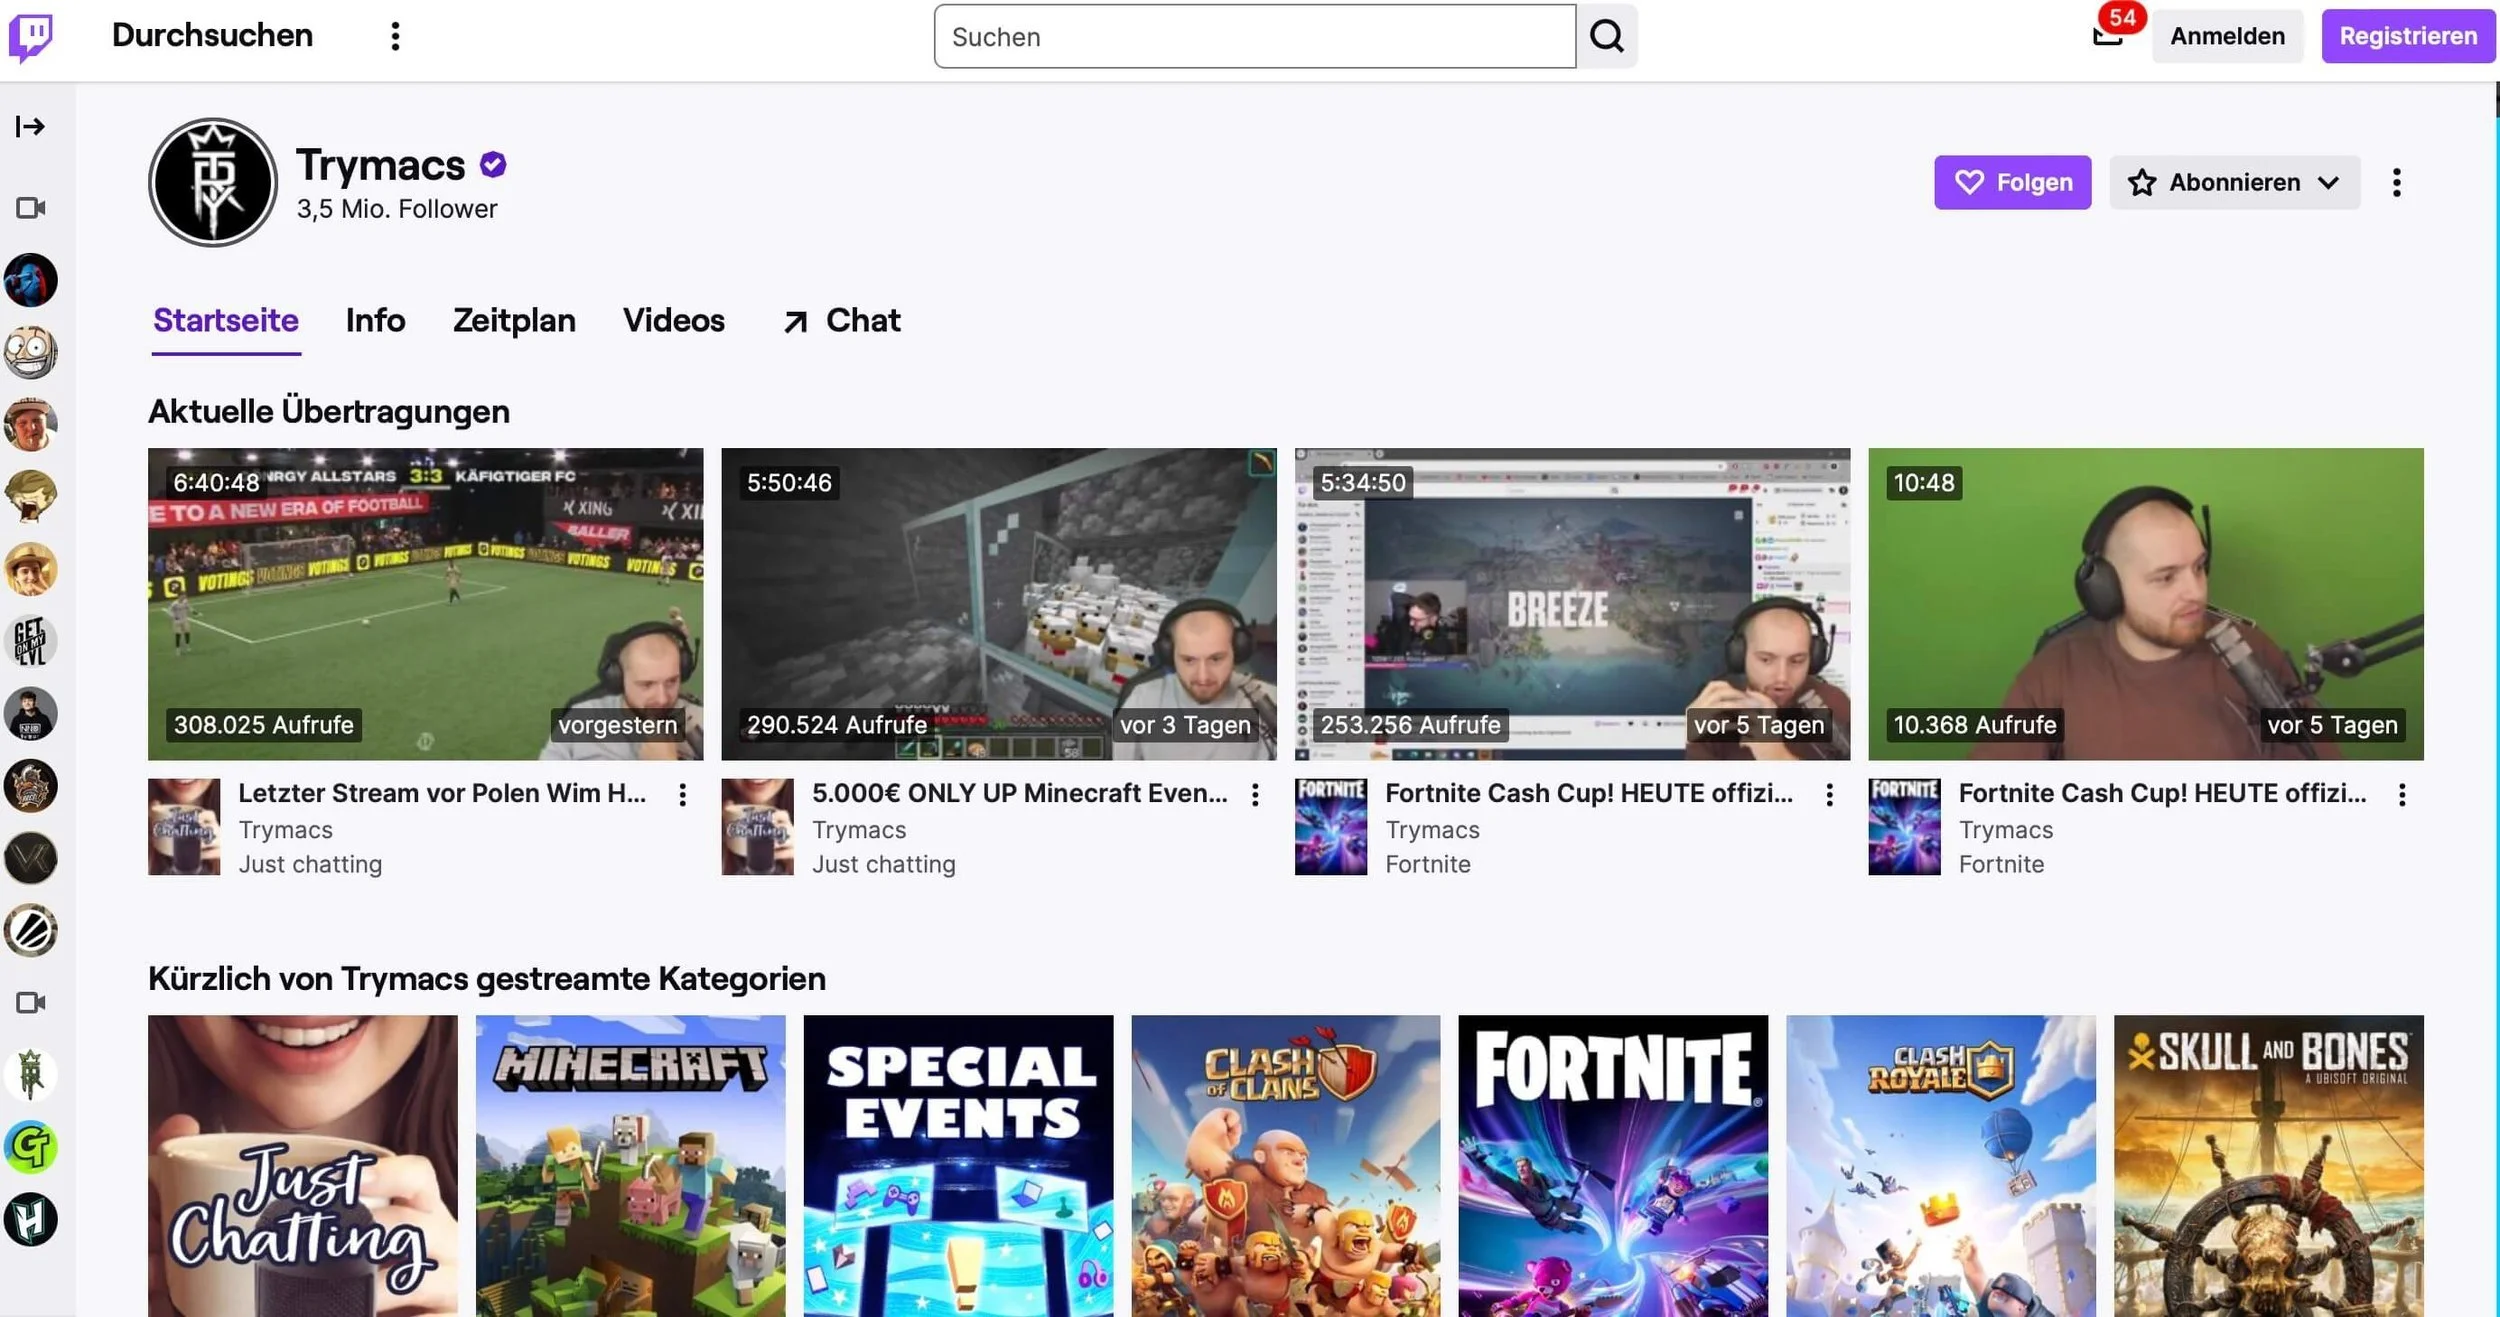Open options for Letzter Stream vor Polen video
The height and width of the screenshot is (1317, 2500).
(x=682, y=794)
